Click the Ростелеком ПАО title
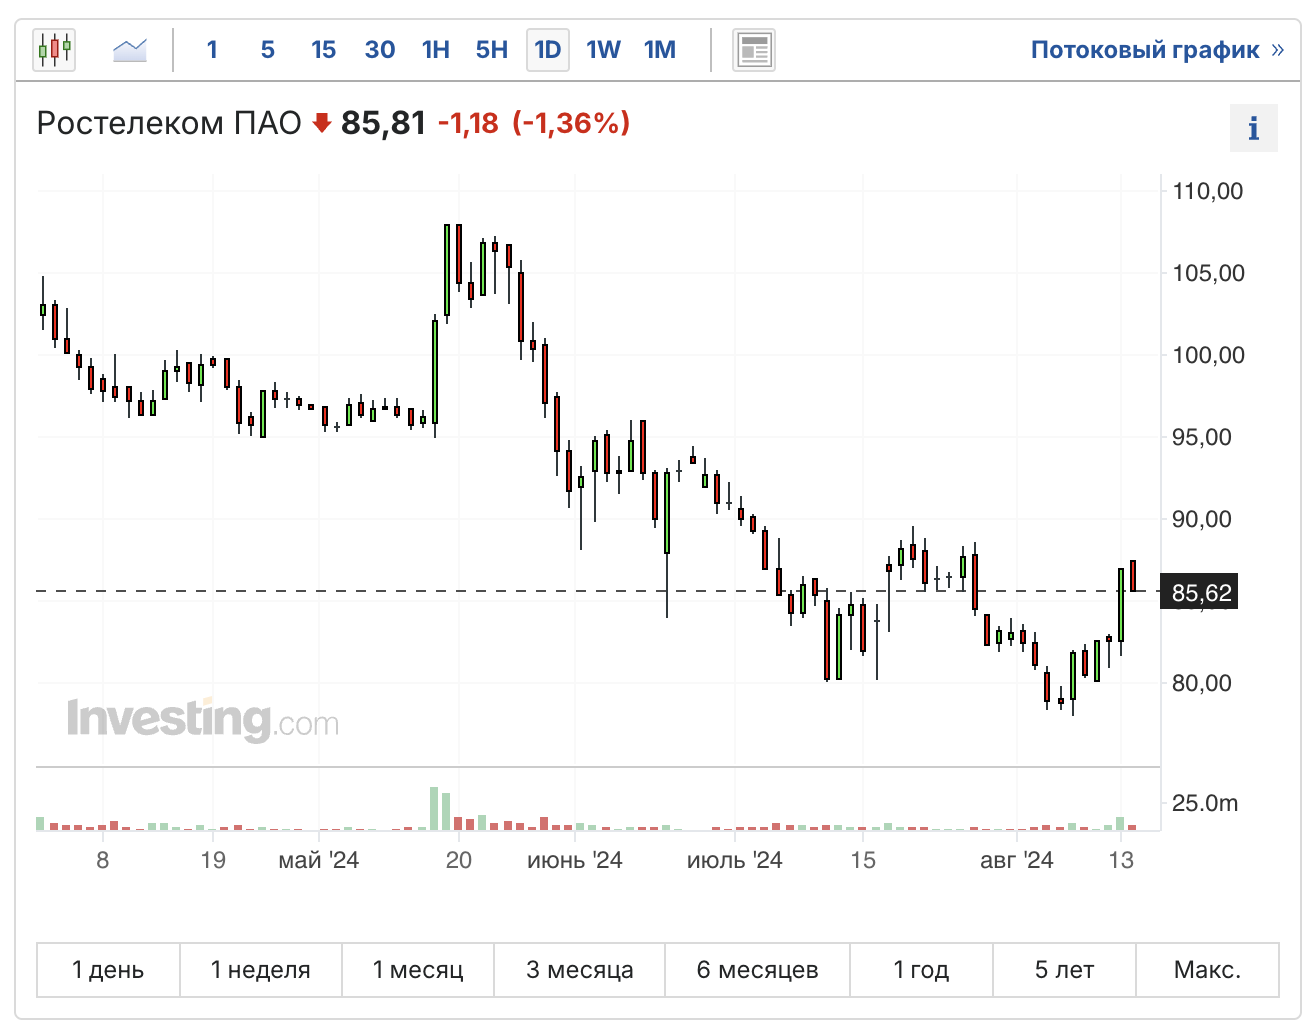 (x=169, y=123)
